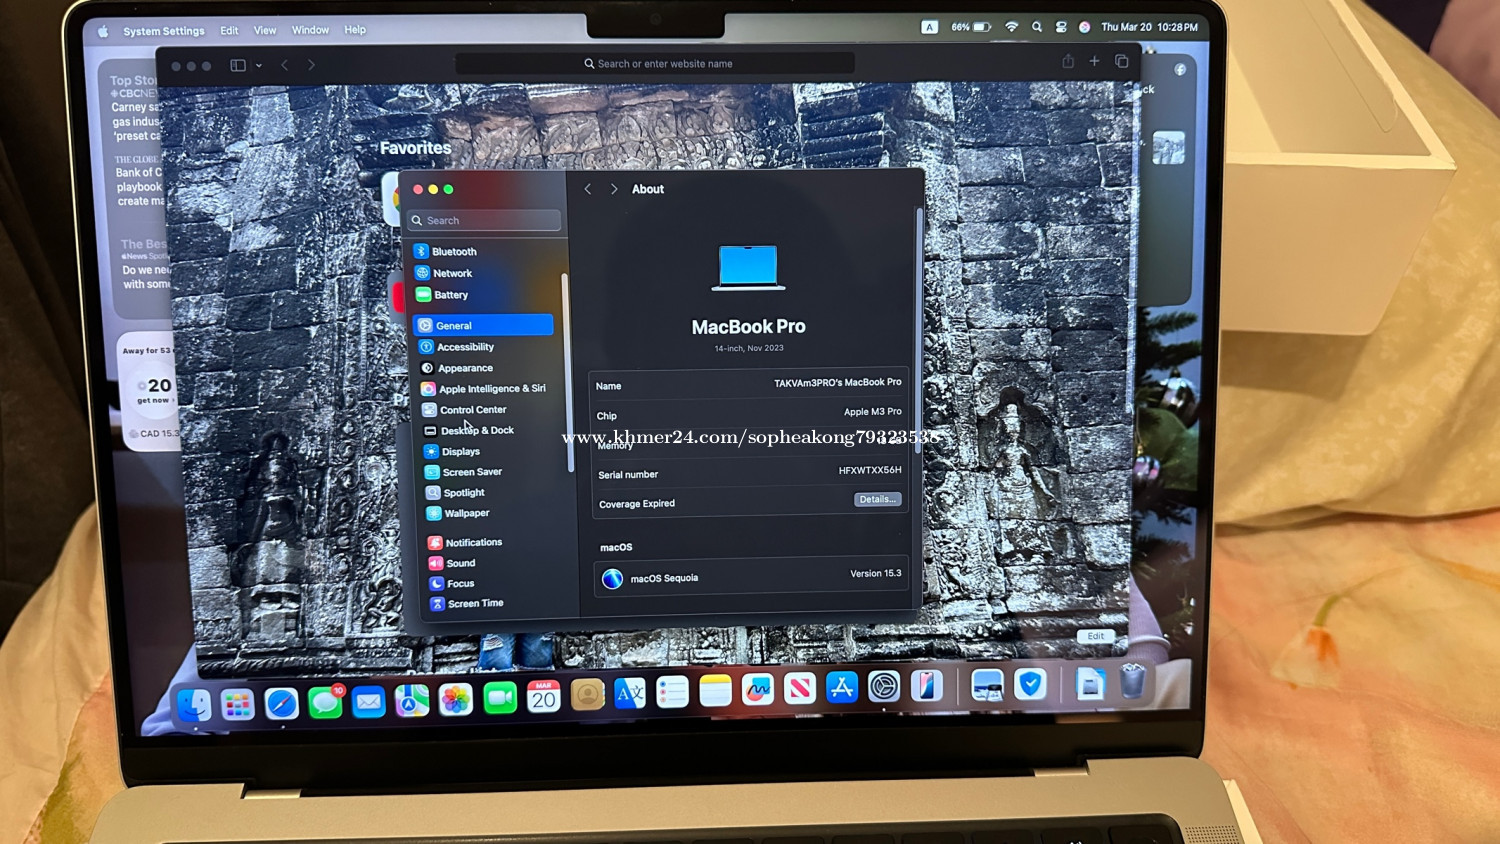Screen dimensions: 1500x844
Task: Open System Settings menu in menu bar
Action: [164, 31]
